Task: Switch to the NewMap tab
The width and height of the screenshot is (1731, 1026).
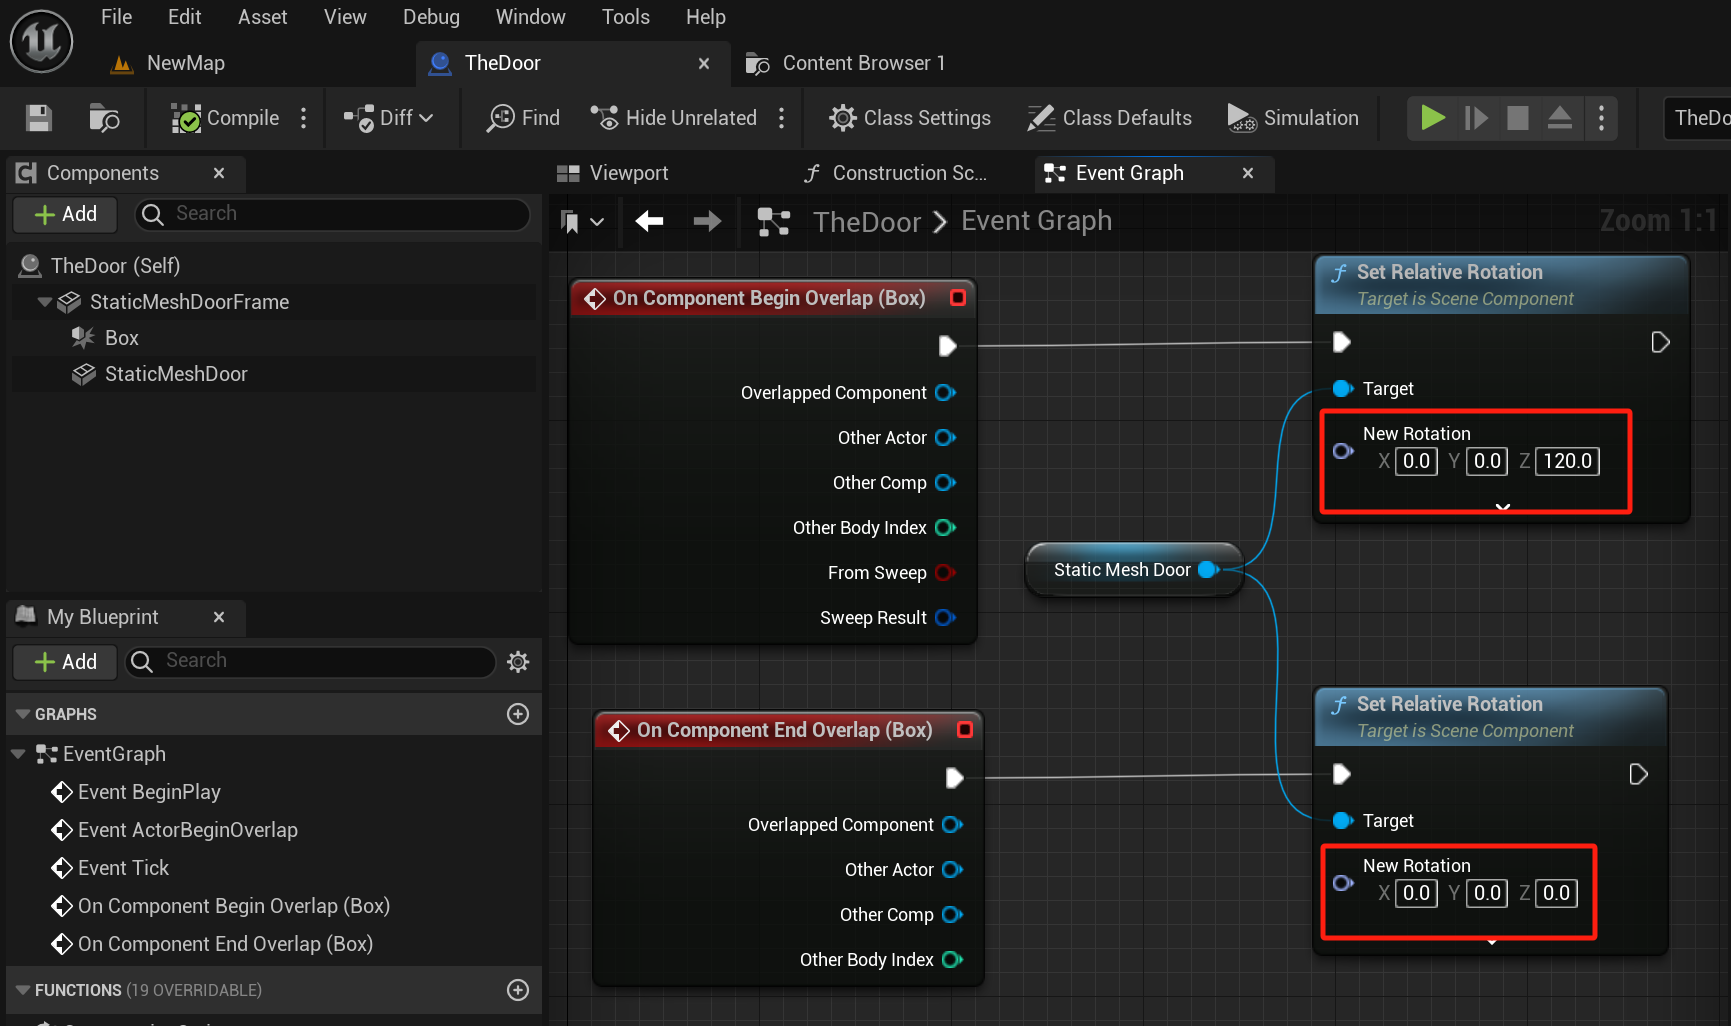Action: tap(168, 63)
